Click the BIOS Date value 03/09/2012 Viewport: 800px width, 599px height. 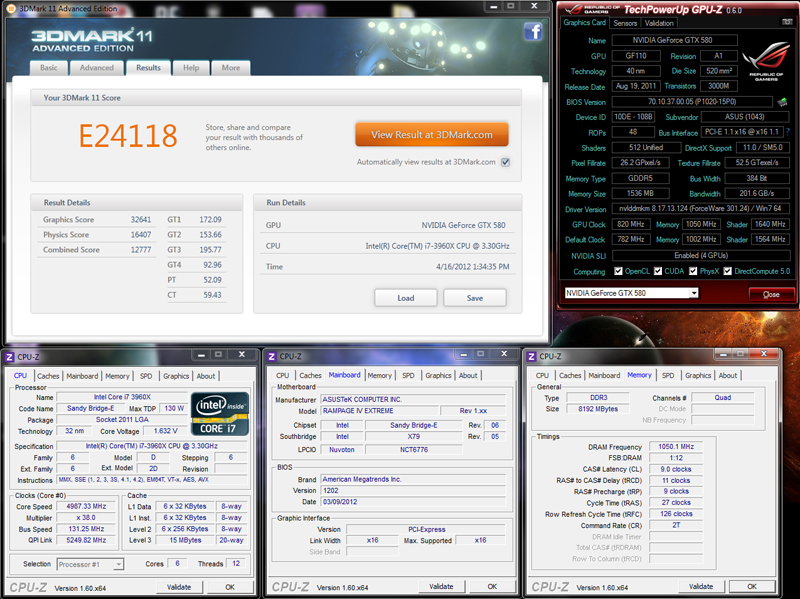340,502
